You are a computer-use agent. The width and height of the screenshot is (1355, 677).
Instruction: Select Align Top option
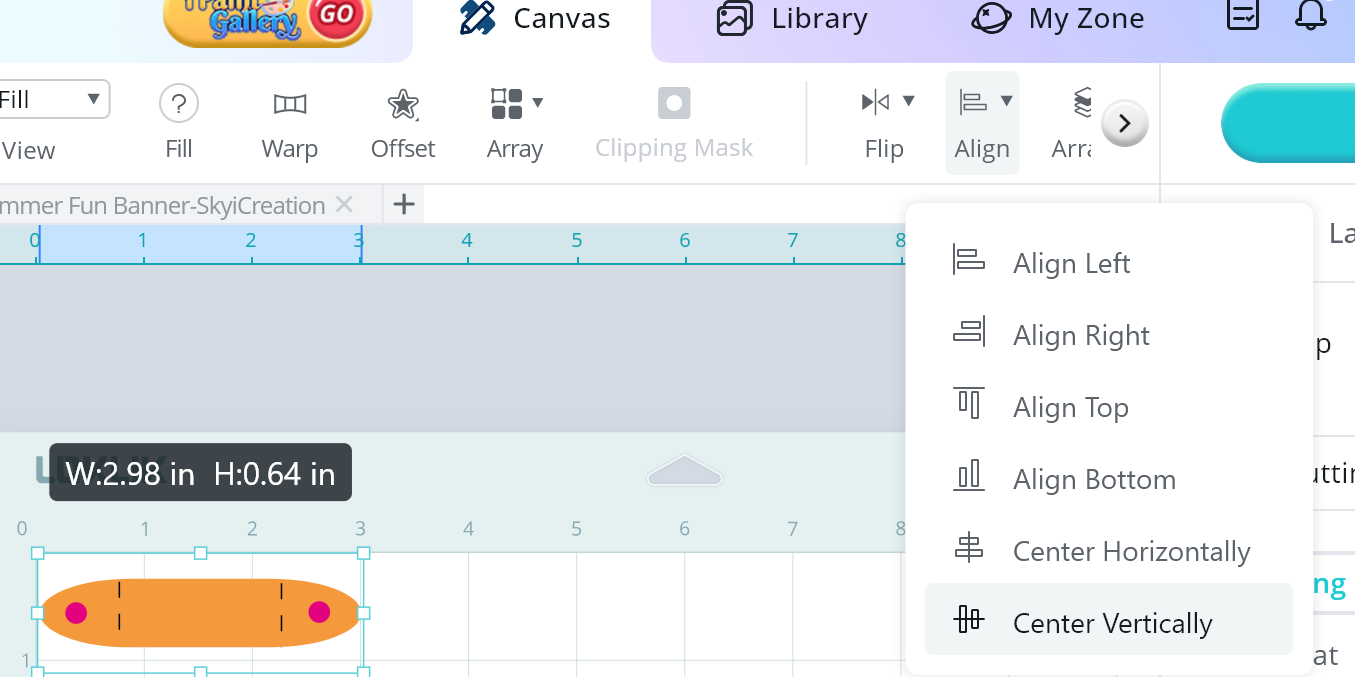(1070, 407)
